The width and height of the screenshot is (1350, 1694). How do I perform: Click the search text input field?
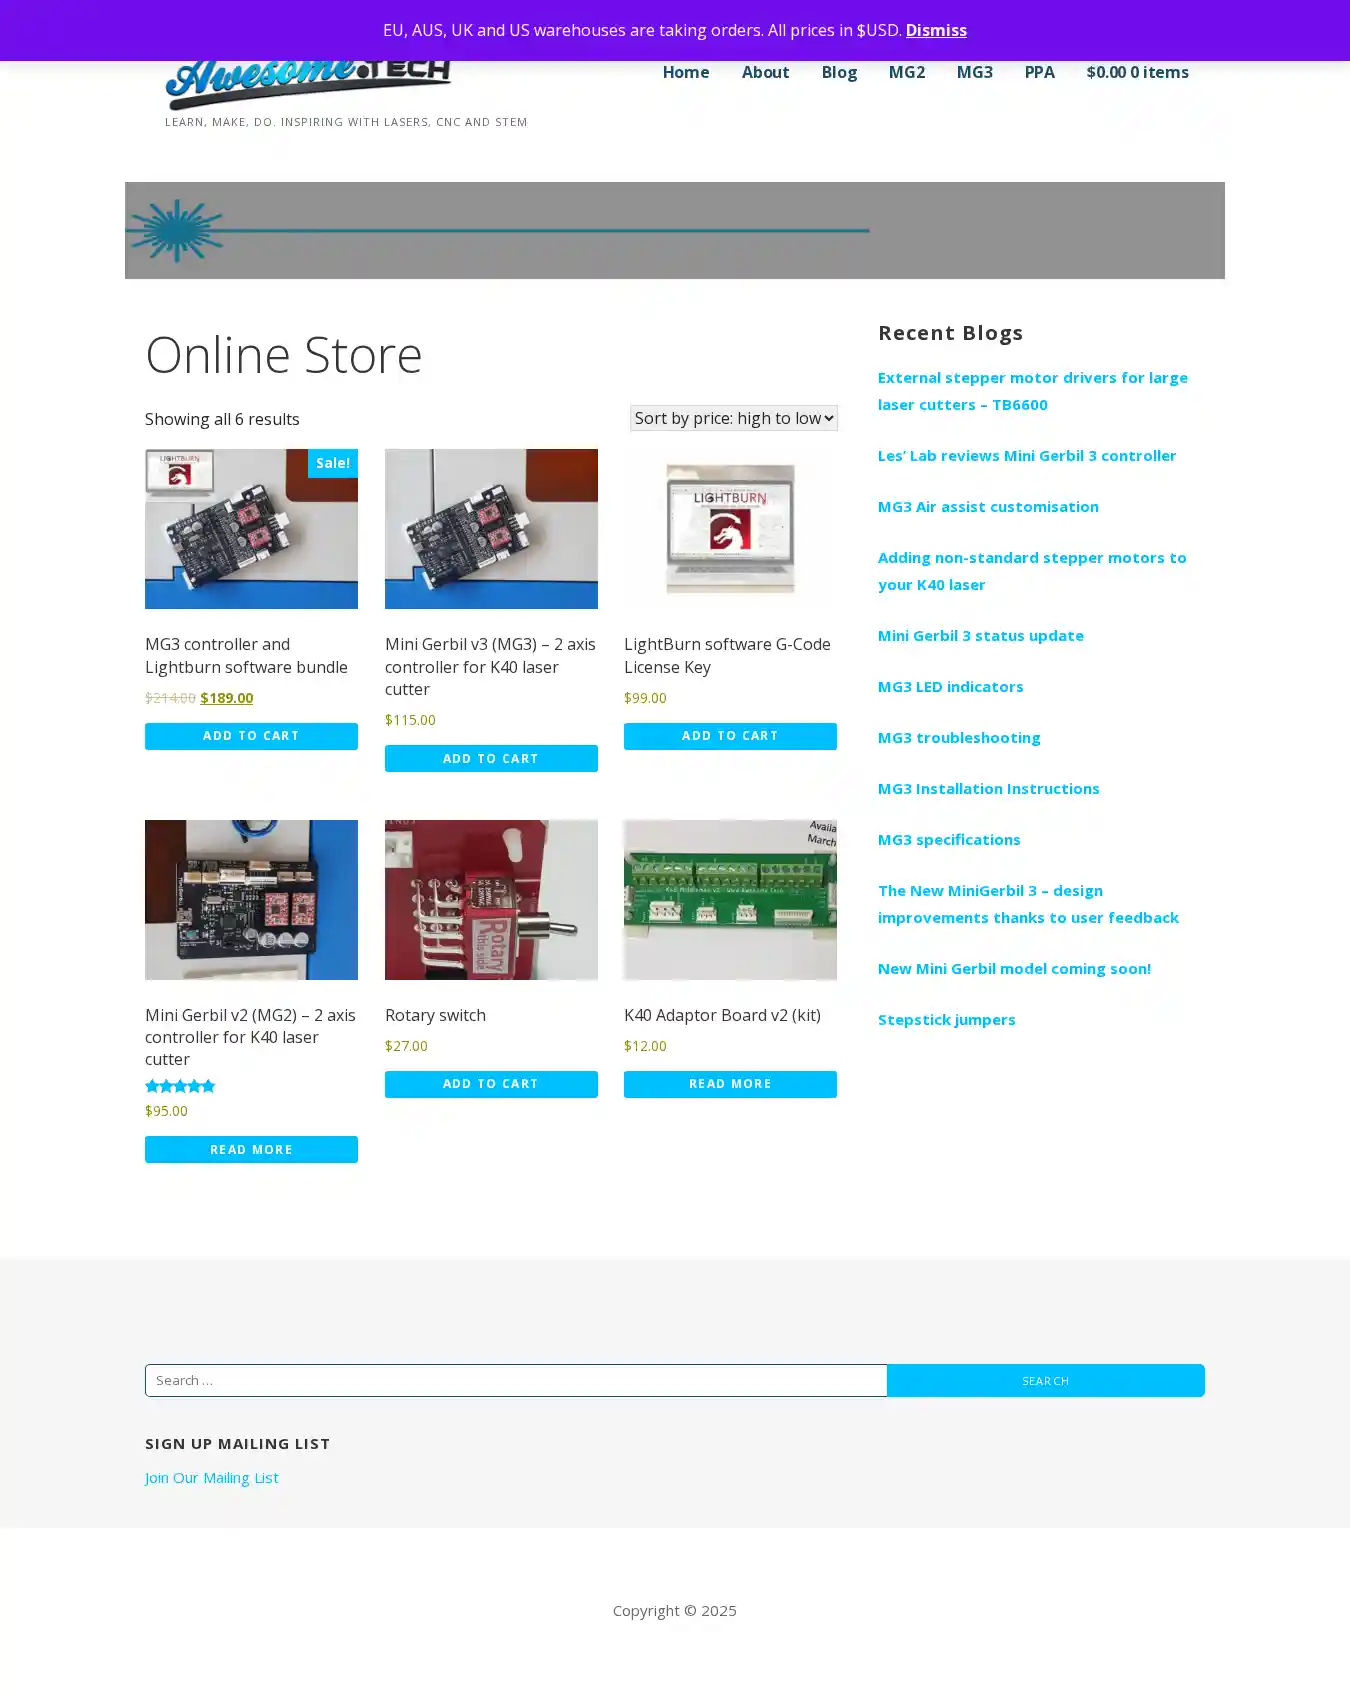click(x=515, y=1380)
